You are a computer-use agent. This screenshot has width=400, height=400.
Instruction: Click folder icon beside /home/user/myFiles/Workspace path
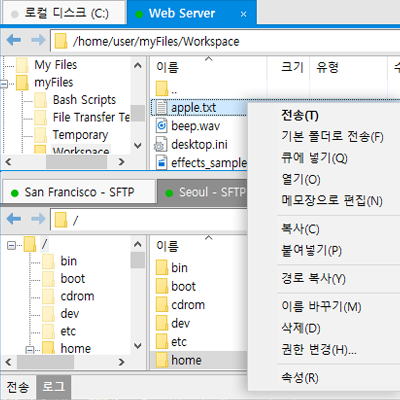pyautogui.click(x=61, y=41)
